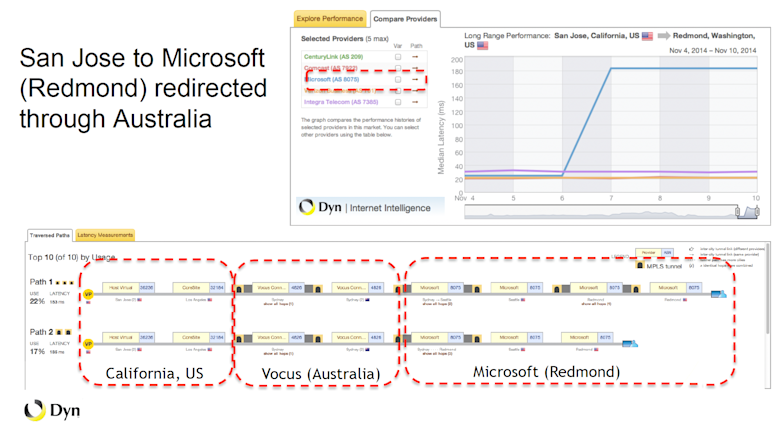Open the Integra Telecom (AS 7385) link
The image size is (780, 435).
341,102
